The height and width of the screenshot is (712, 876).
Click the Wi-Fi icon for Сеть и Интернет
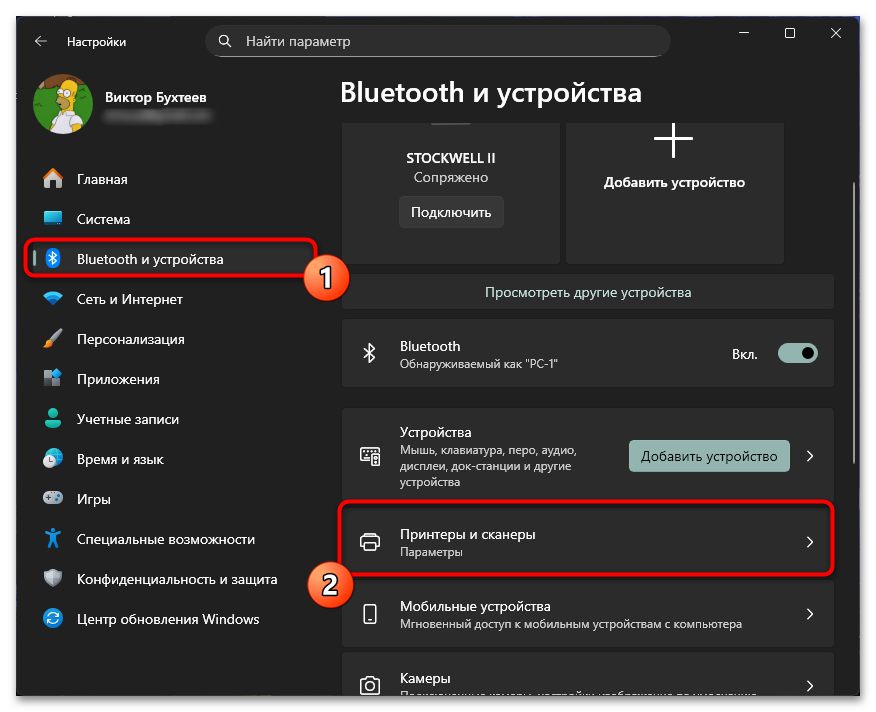(x=53, y=298)
